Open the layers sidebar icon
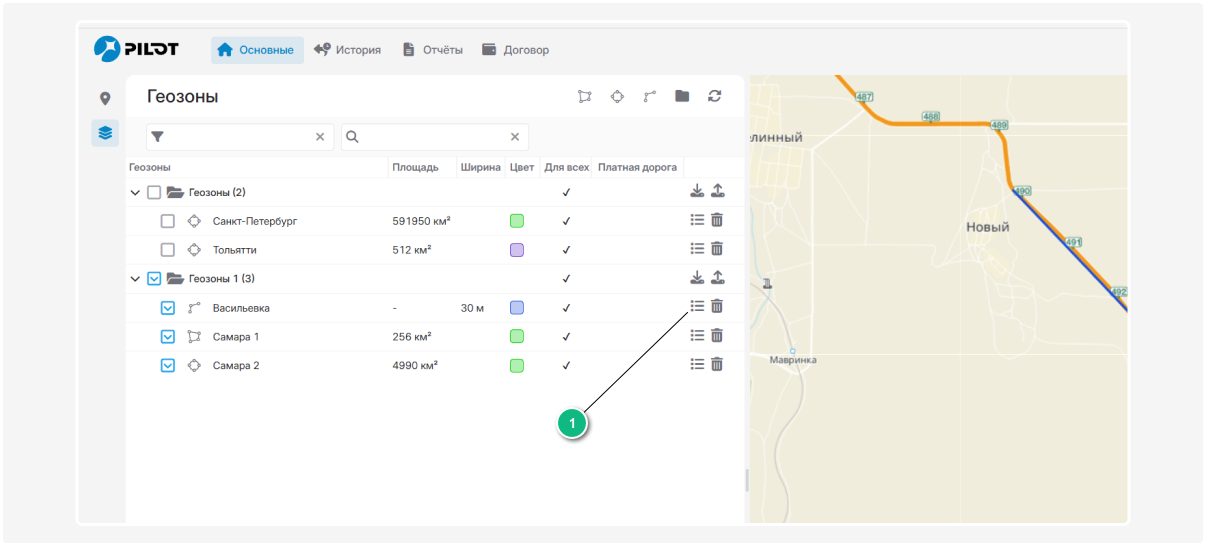Viewport: 1206px width, 546px height. point(105,132)
